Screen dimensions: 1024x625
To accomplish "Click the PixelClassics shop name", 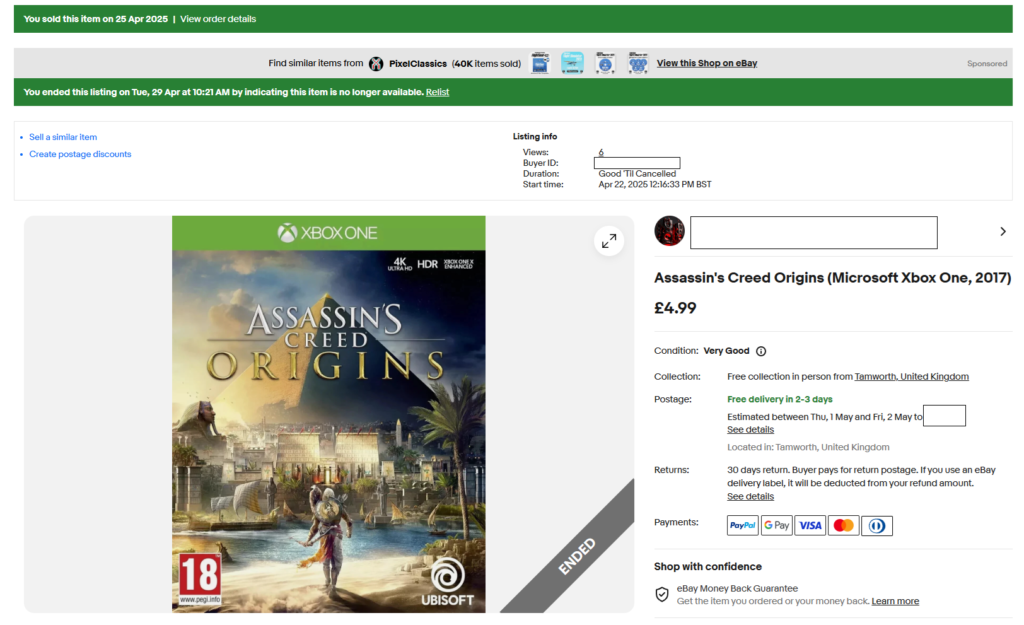I will point(418,63).
